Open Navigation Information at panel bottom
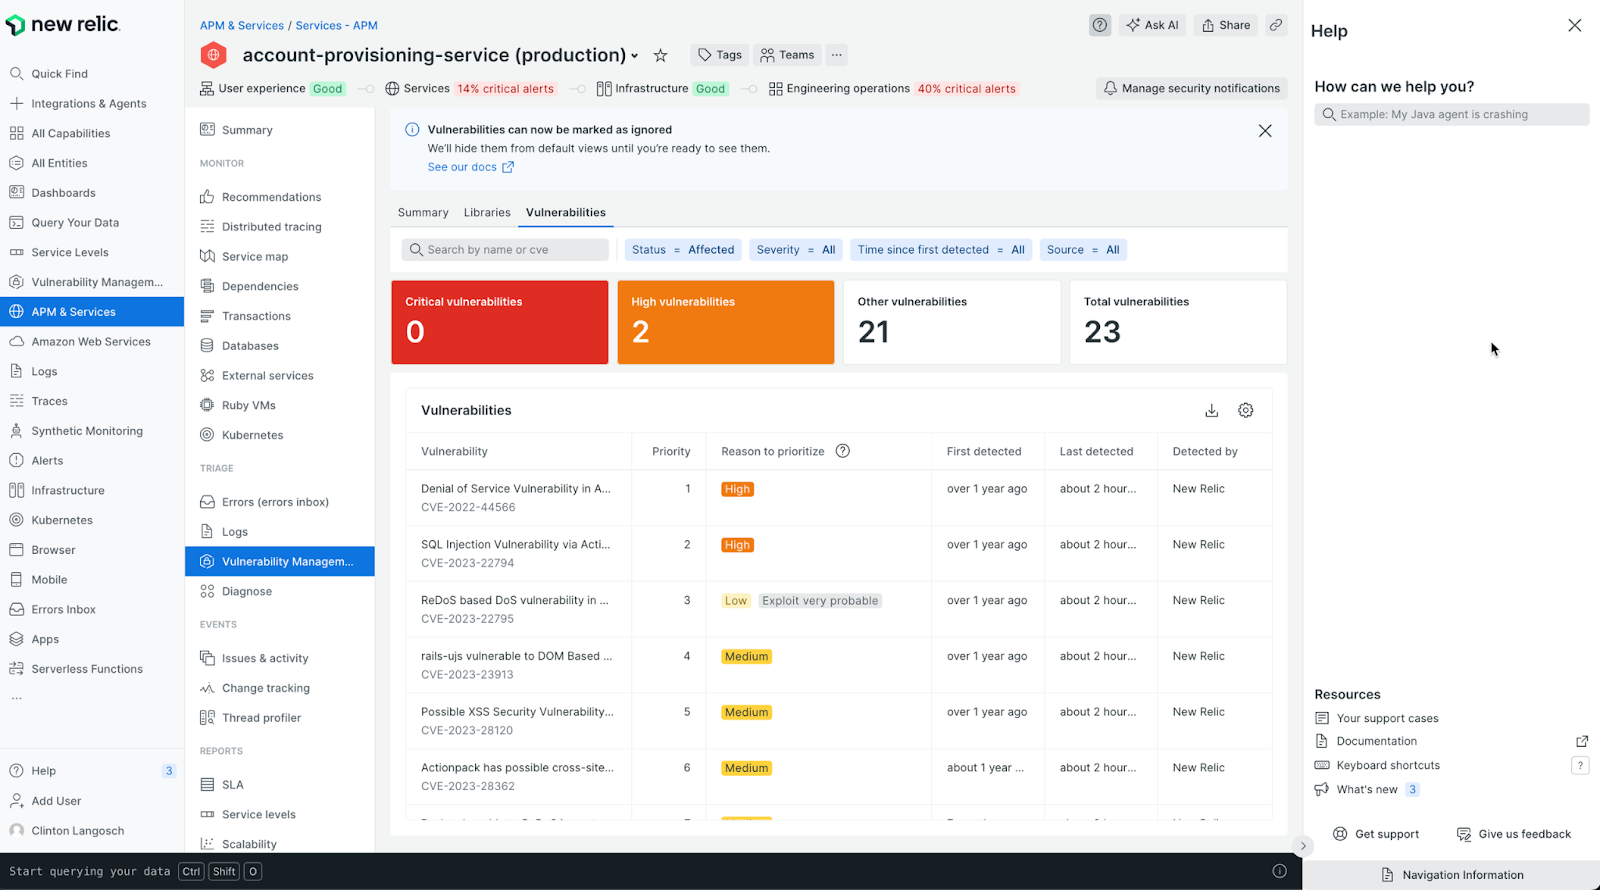The height and width of the screenshot is (890, 1600). click(x=1452, y=875)
